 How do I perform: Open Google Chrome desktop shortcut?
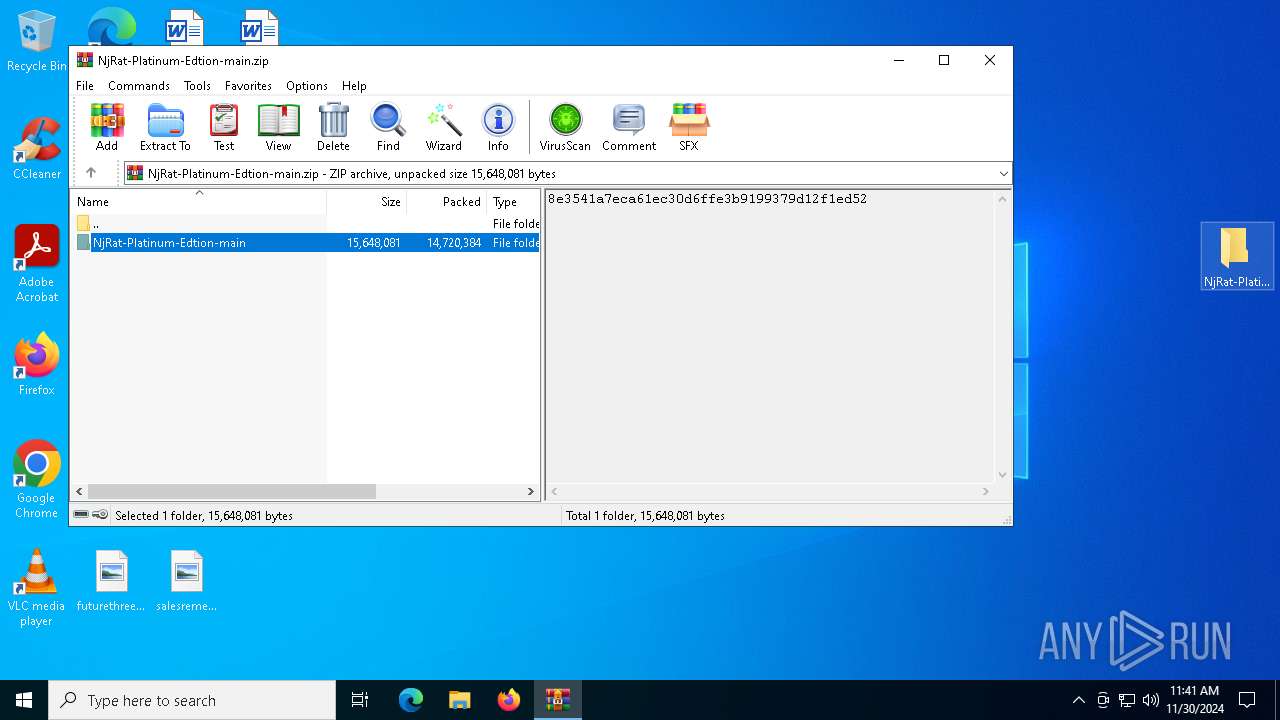pyautogui.click(x=37, y=480)
